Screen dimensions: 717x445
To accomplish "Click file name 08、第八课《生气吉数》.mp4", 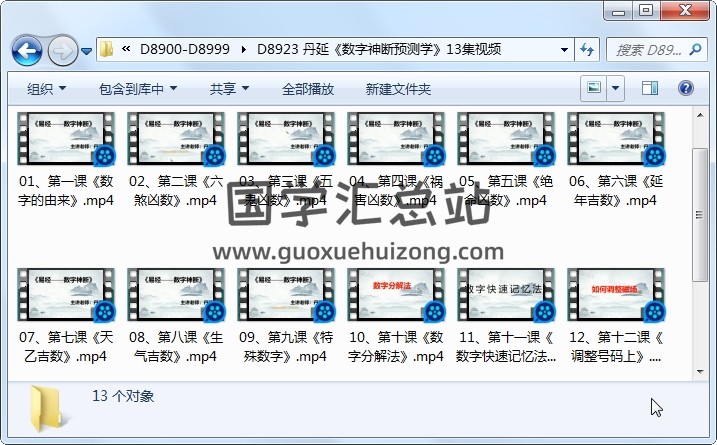I will pos(176,347).
